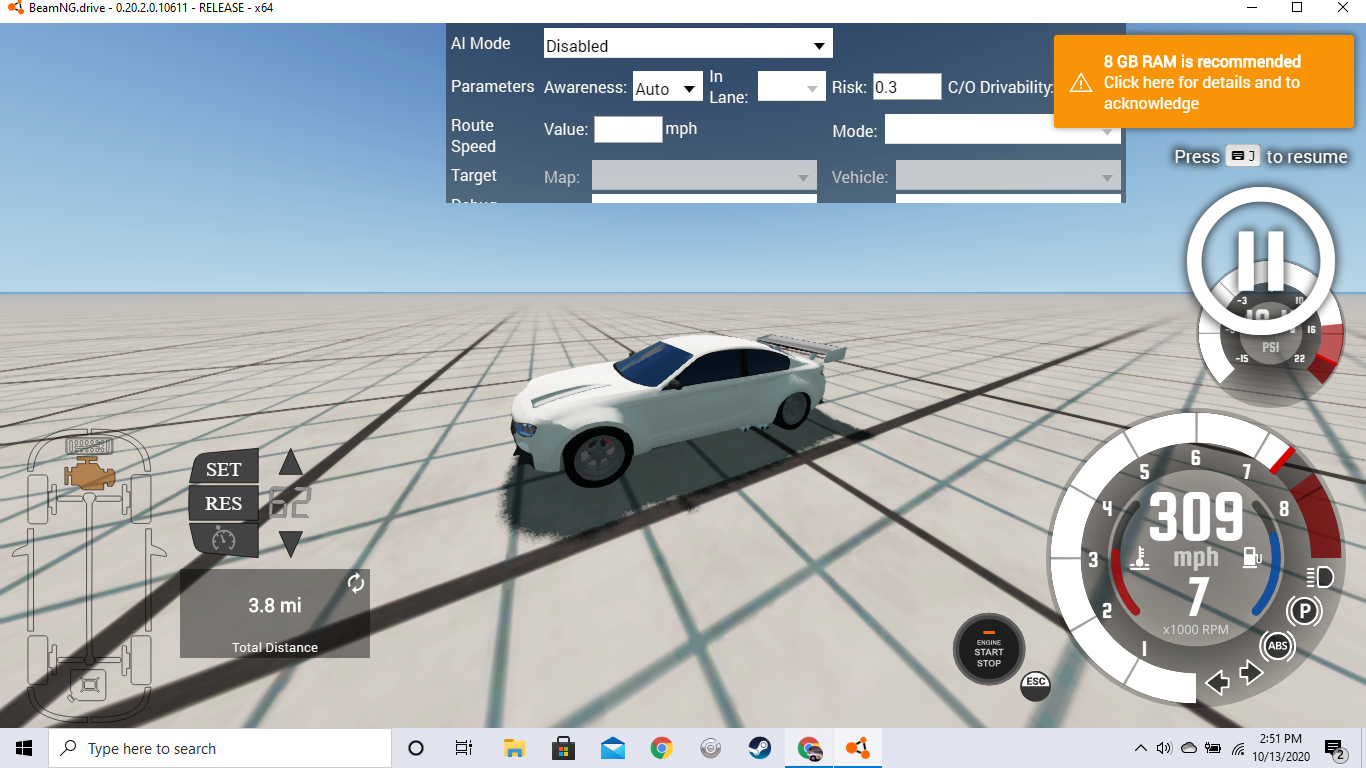Open the Windows Start menu

pyautogui.click(x=24, y=748)
